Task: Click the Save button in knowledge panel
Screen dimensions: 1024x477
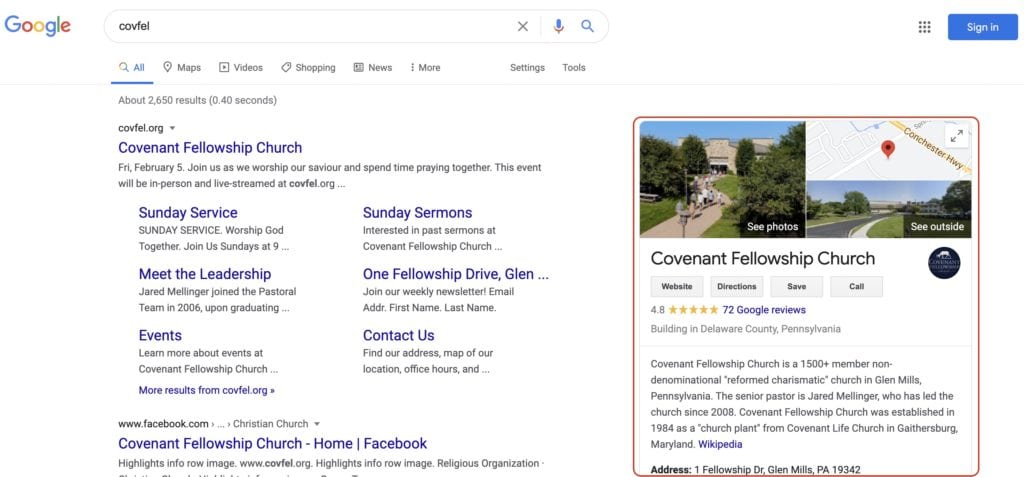Action: click(797, 286)
